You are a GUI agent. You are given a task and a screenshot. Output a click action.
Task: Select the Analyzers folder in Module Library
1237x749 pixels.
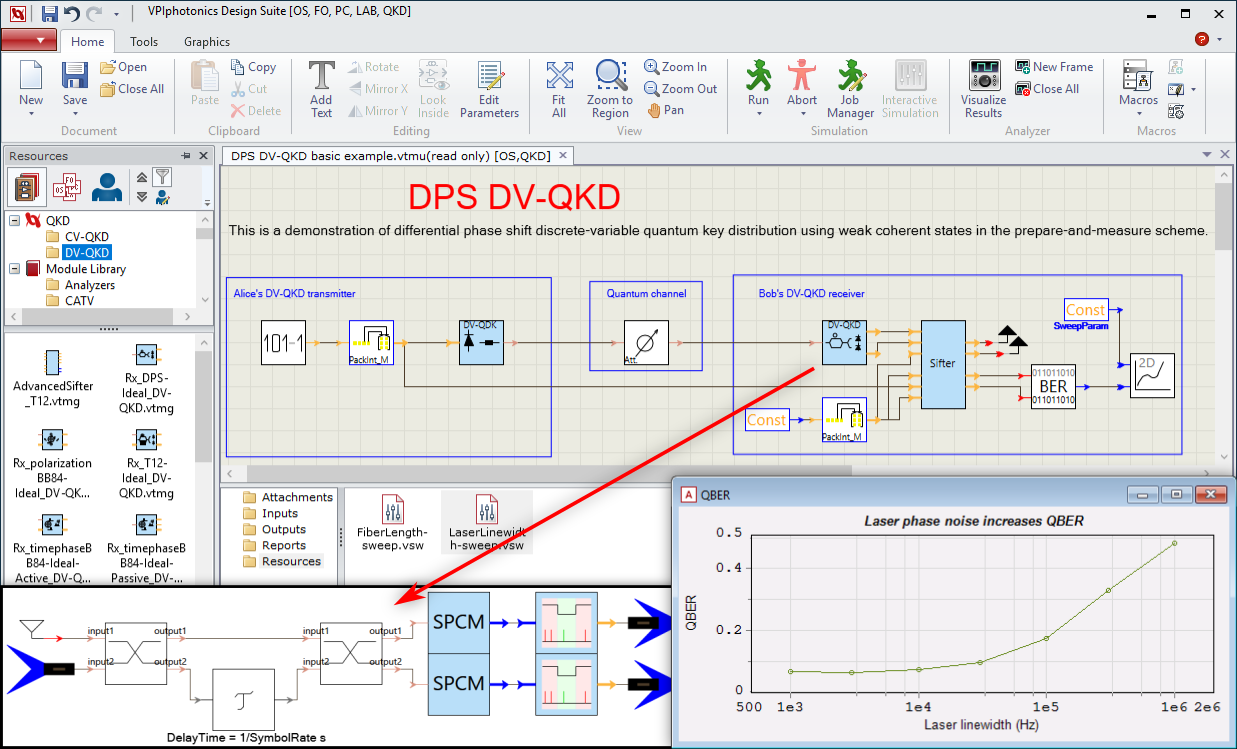point(80,285)
